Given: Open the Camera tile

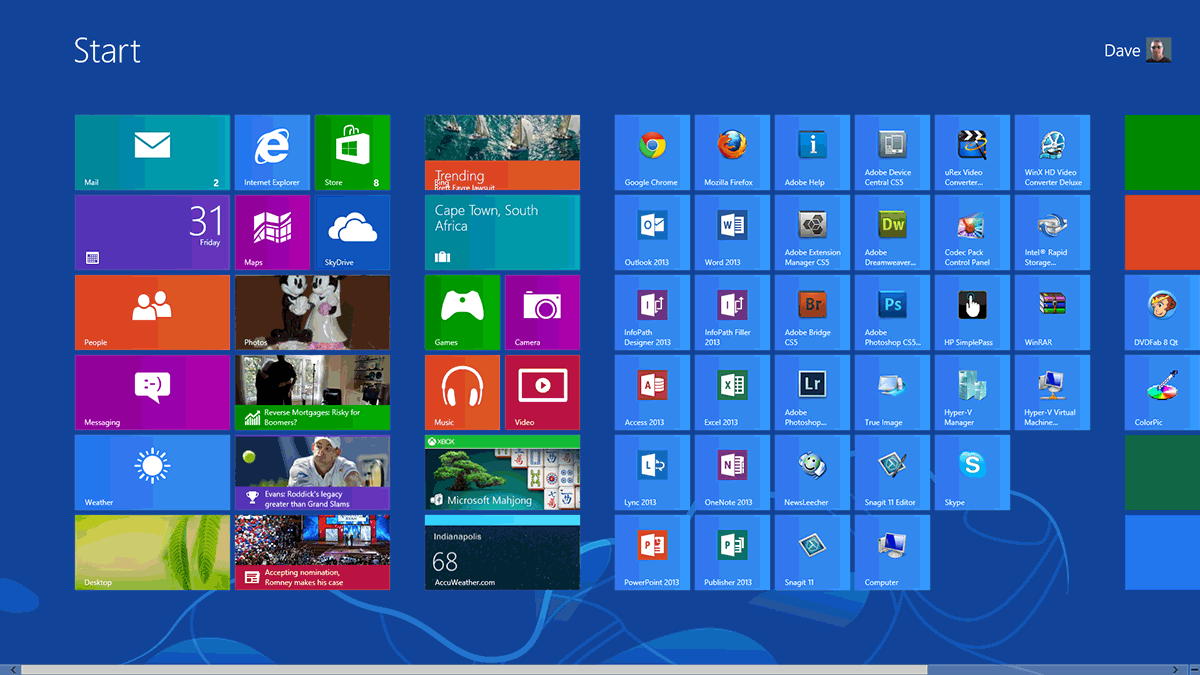Looking at the screenshot, I should [542, 312].
